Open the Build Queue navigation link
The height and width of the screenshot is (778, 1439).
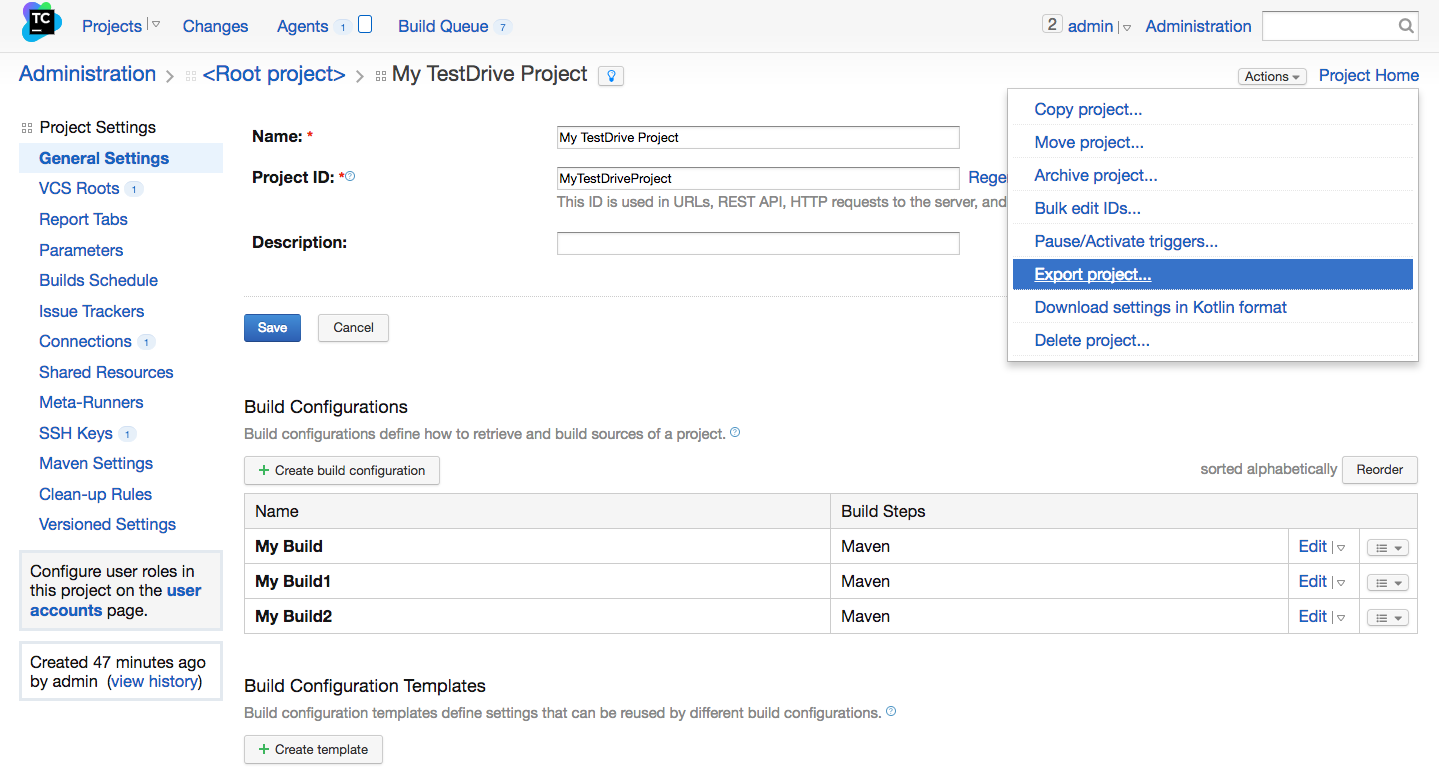tap(443, 27)
